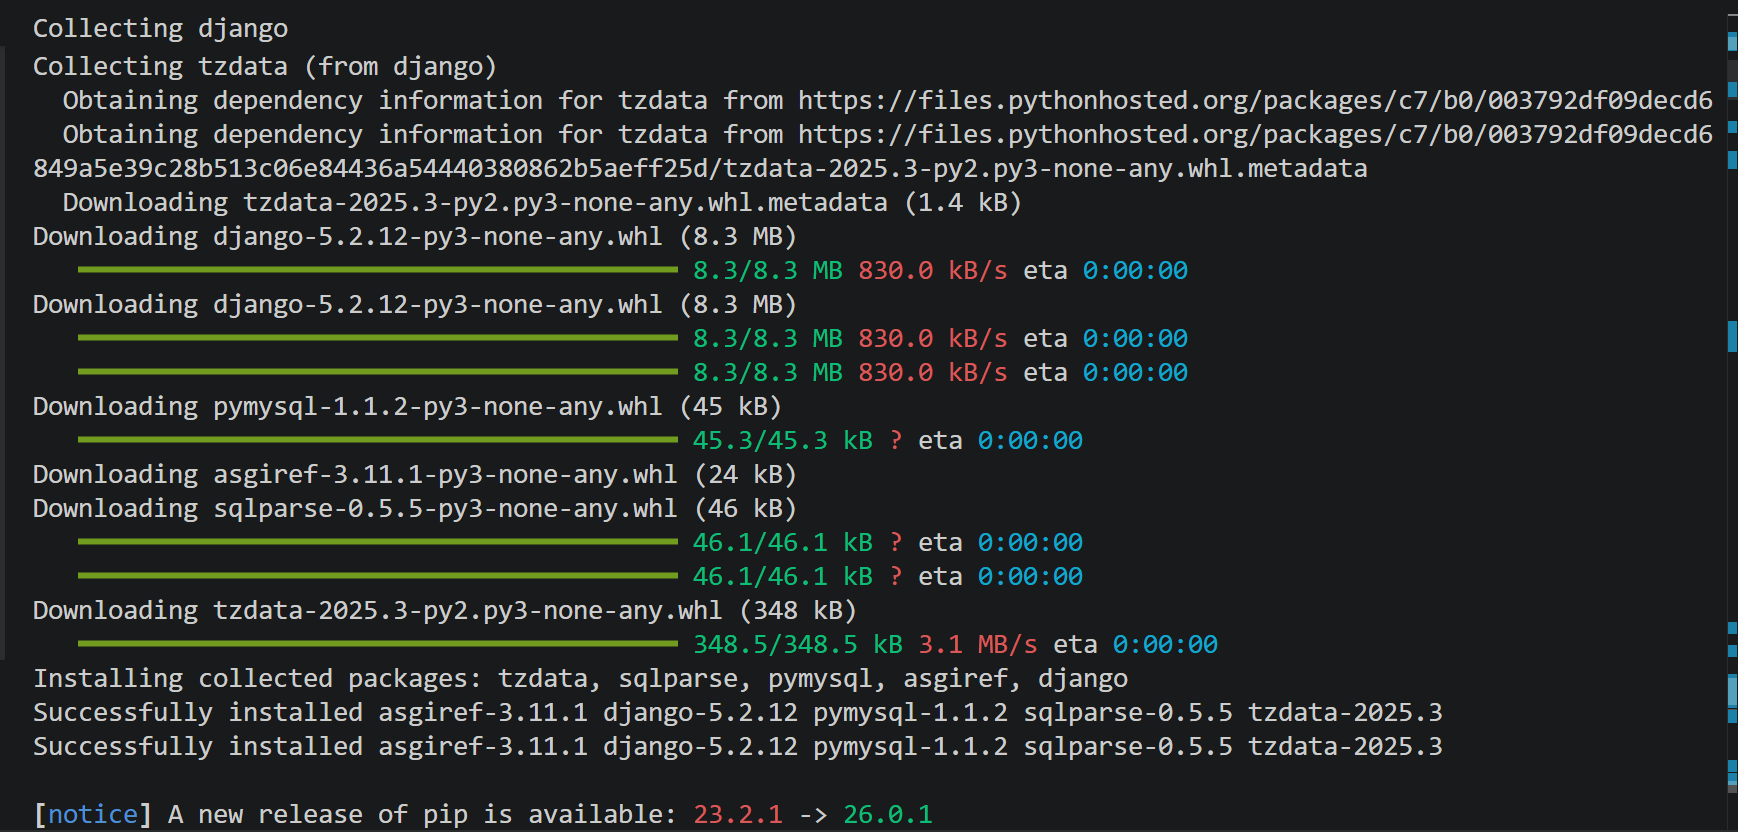Click the "348.5/348.5 kB" progress value
Screen dimensions: 1738x832
point(798,644)
